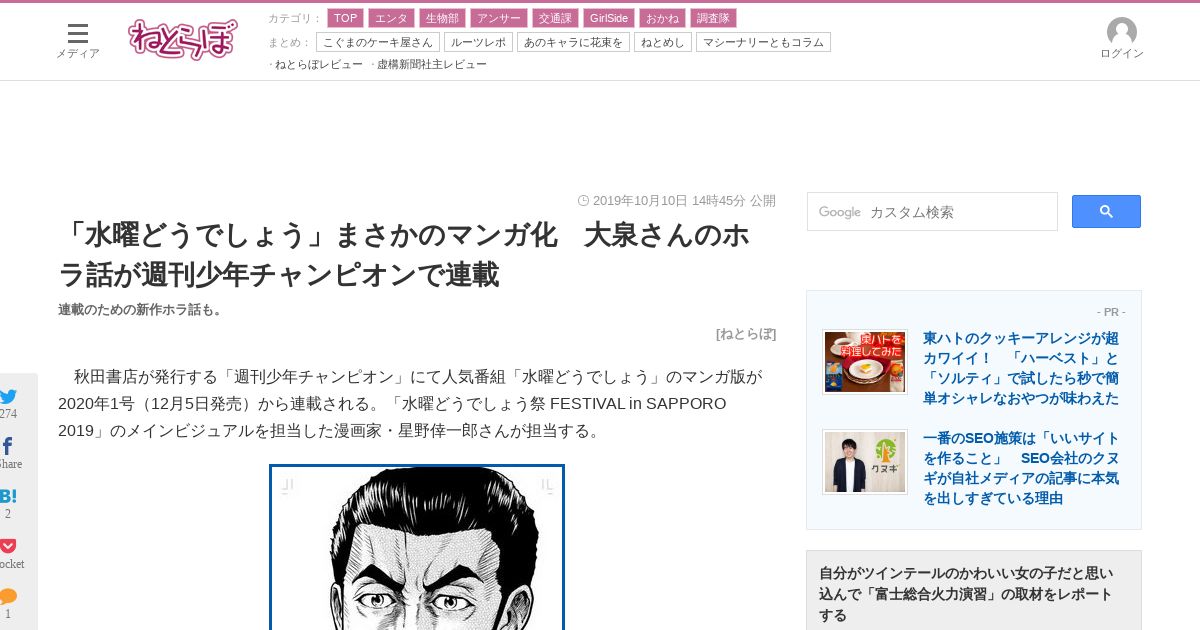
Task: Open the ルーツレポ collection
Action: click(478, 42)
